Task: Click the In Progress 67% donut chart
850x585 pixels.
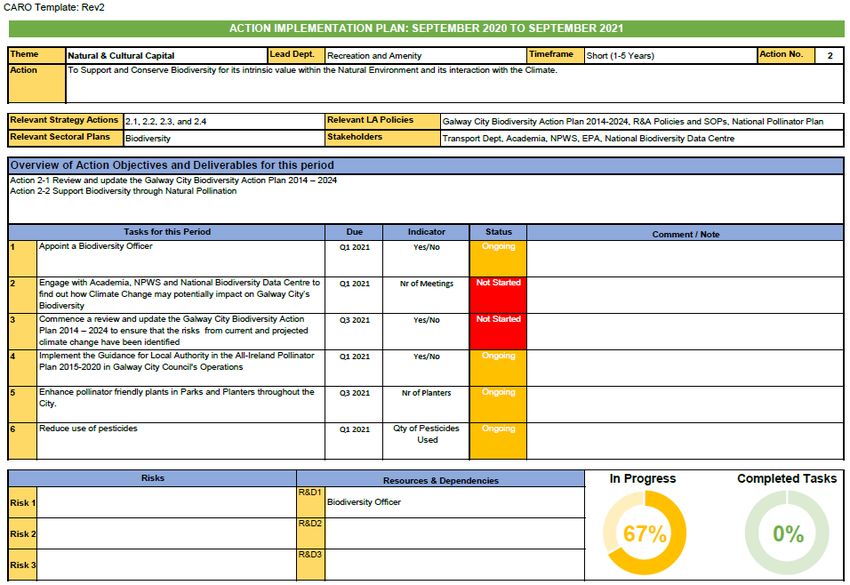Action: 645,533
